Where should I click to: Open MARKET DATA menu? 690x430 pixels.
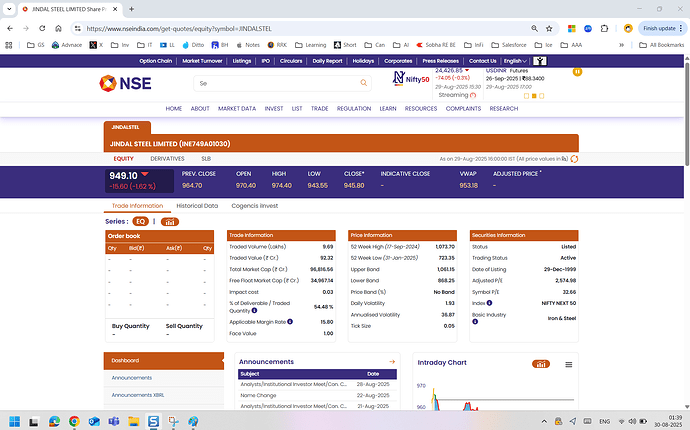click(237, 109)
